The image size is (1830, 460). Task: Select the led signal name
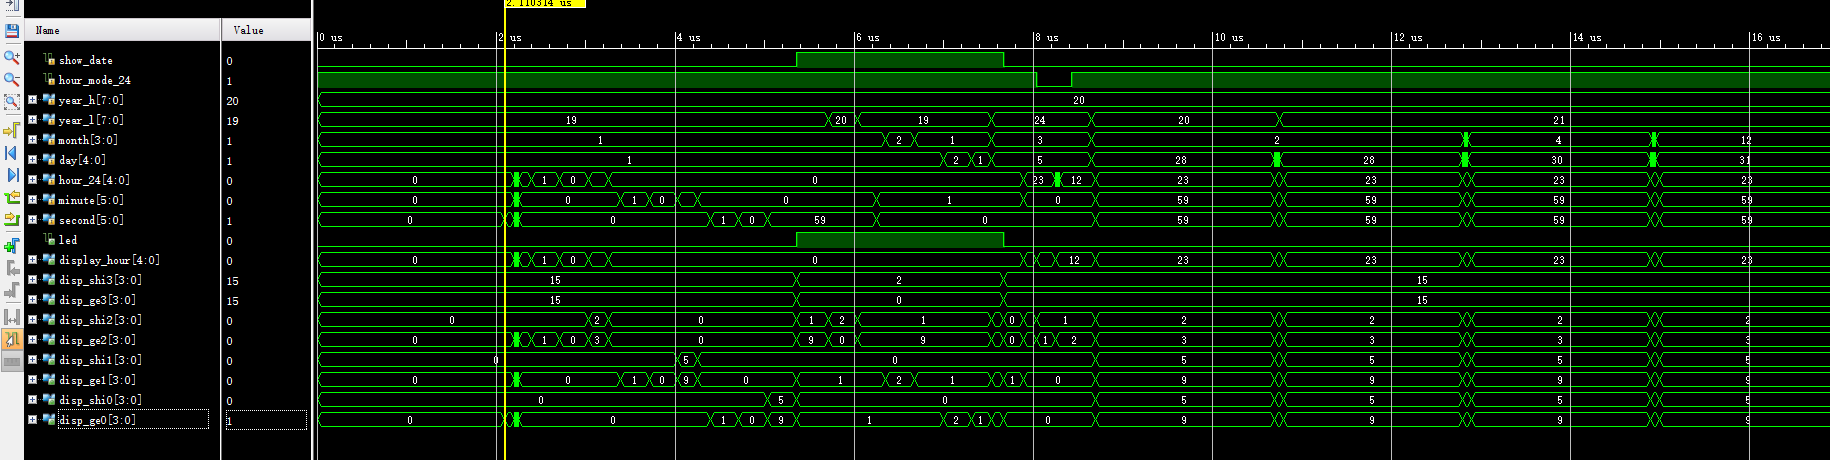pyautogui.click(x=68, y=240)
